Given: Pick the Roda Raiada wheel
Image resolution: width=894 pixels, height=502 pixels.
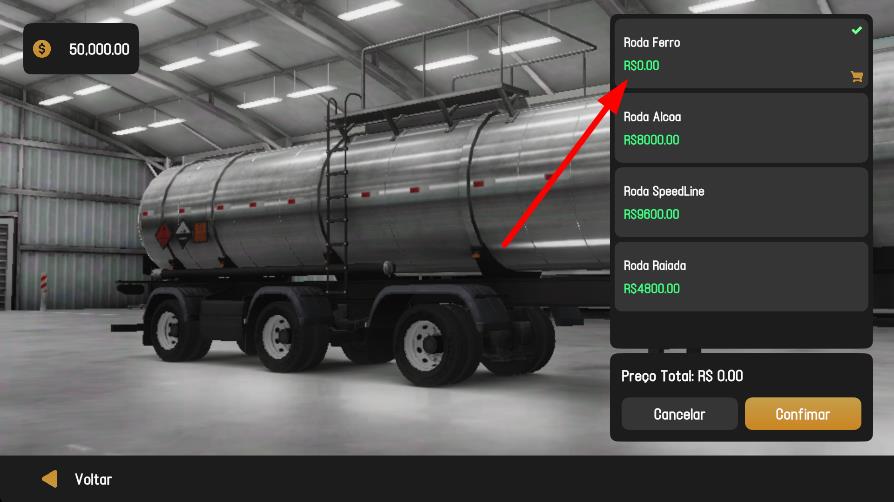Looking at the screenshot, I should click(x=741, y=277).
